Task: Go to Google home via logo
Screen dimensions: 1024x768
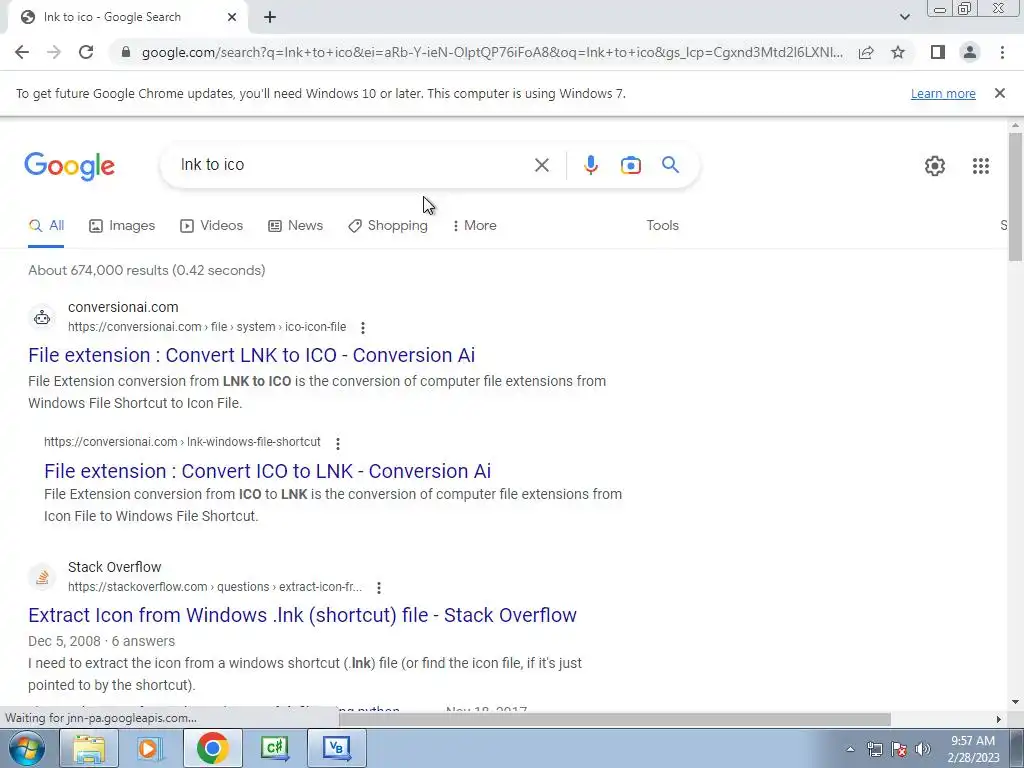Action: point(69,167)
